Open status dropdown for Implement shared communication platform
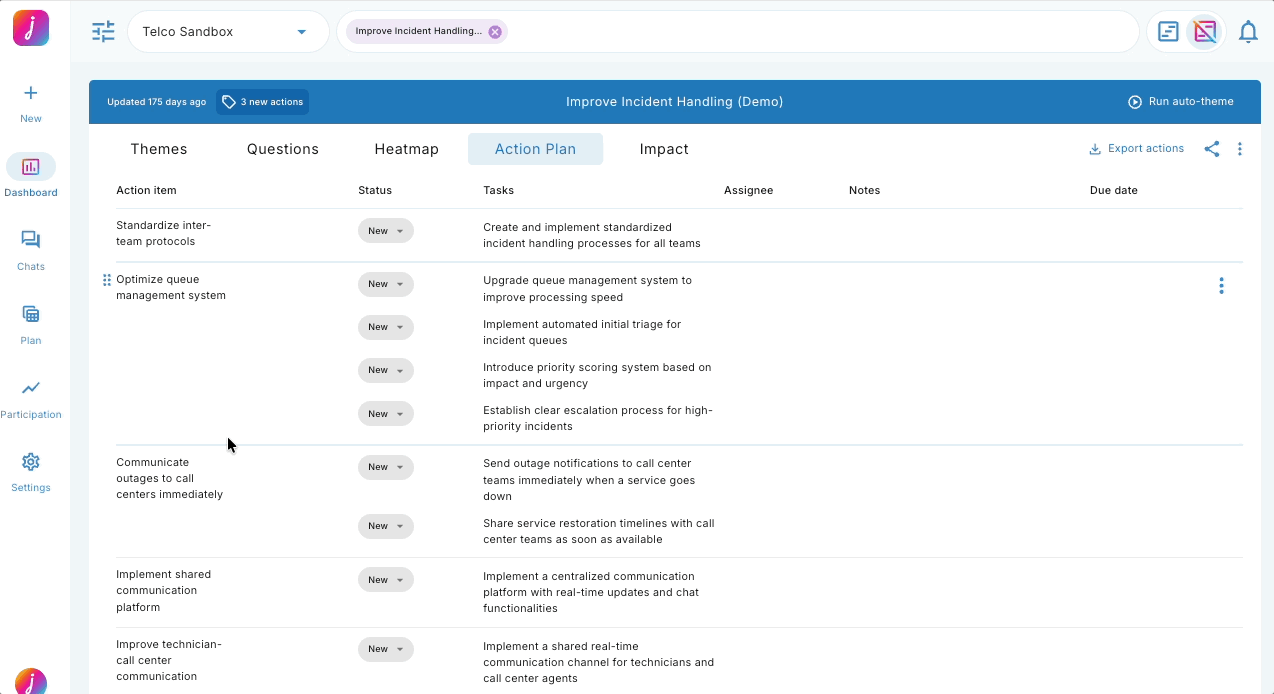 pyautogui.click(x=385, y=580)
